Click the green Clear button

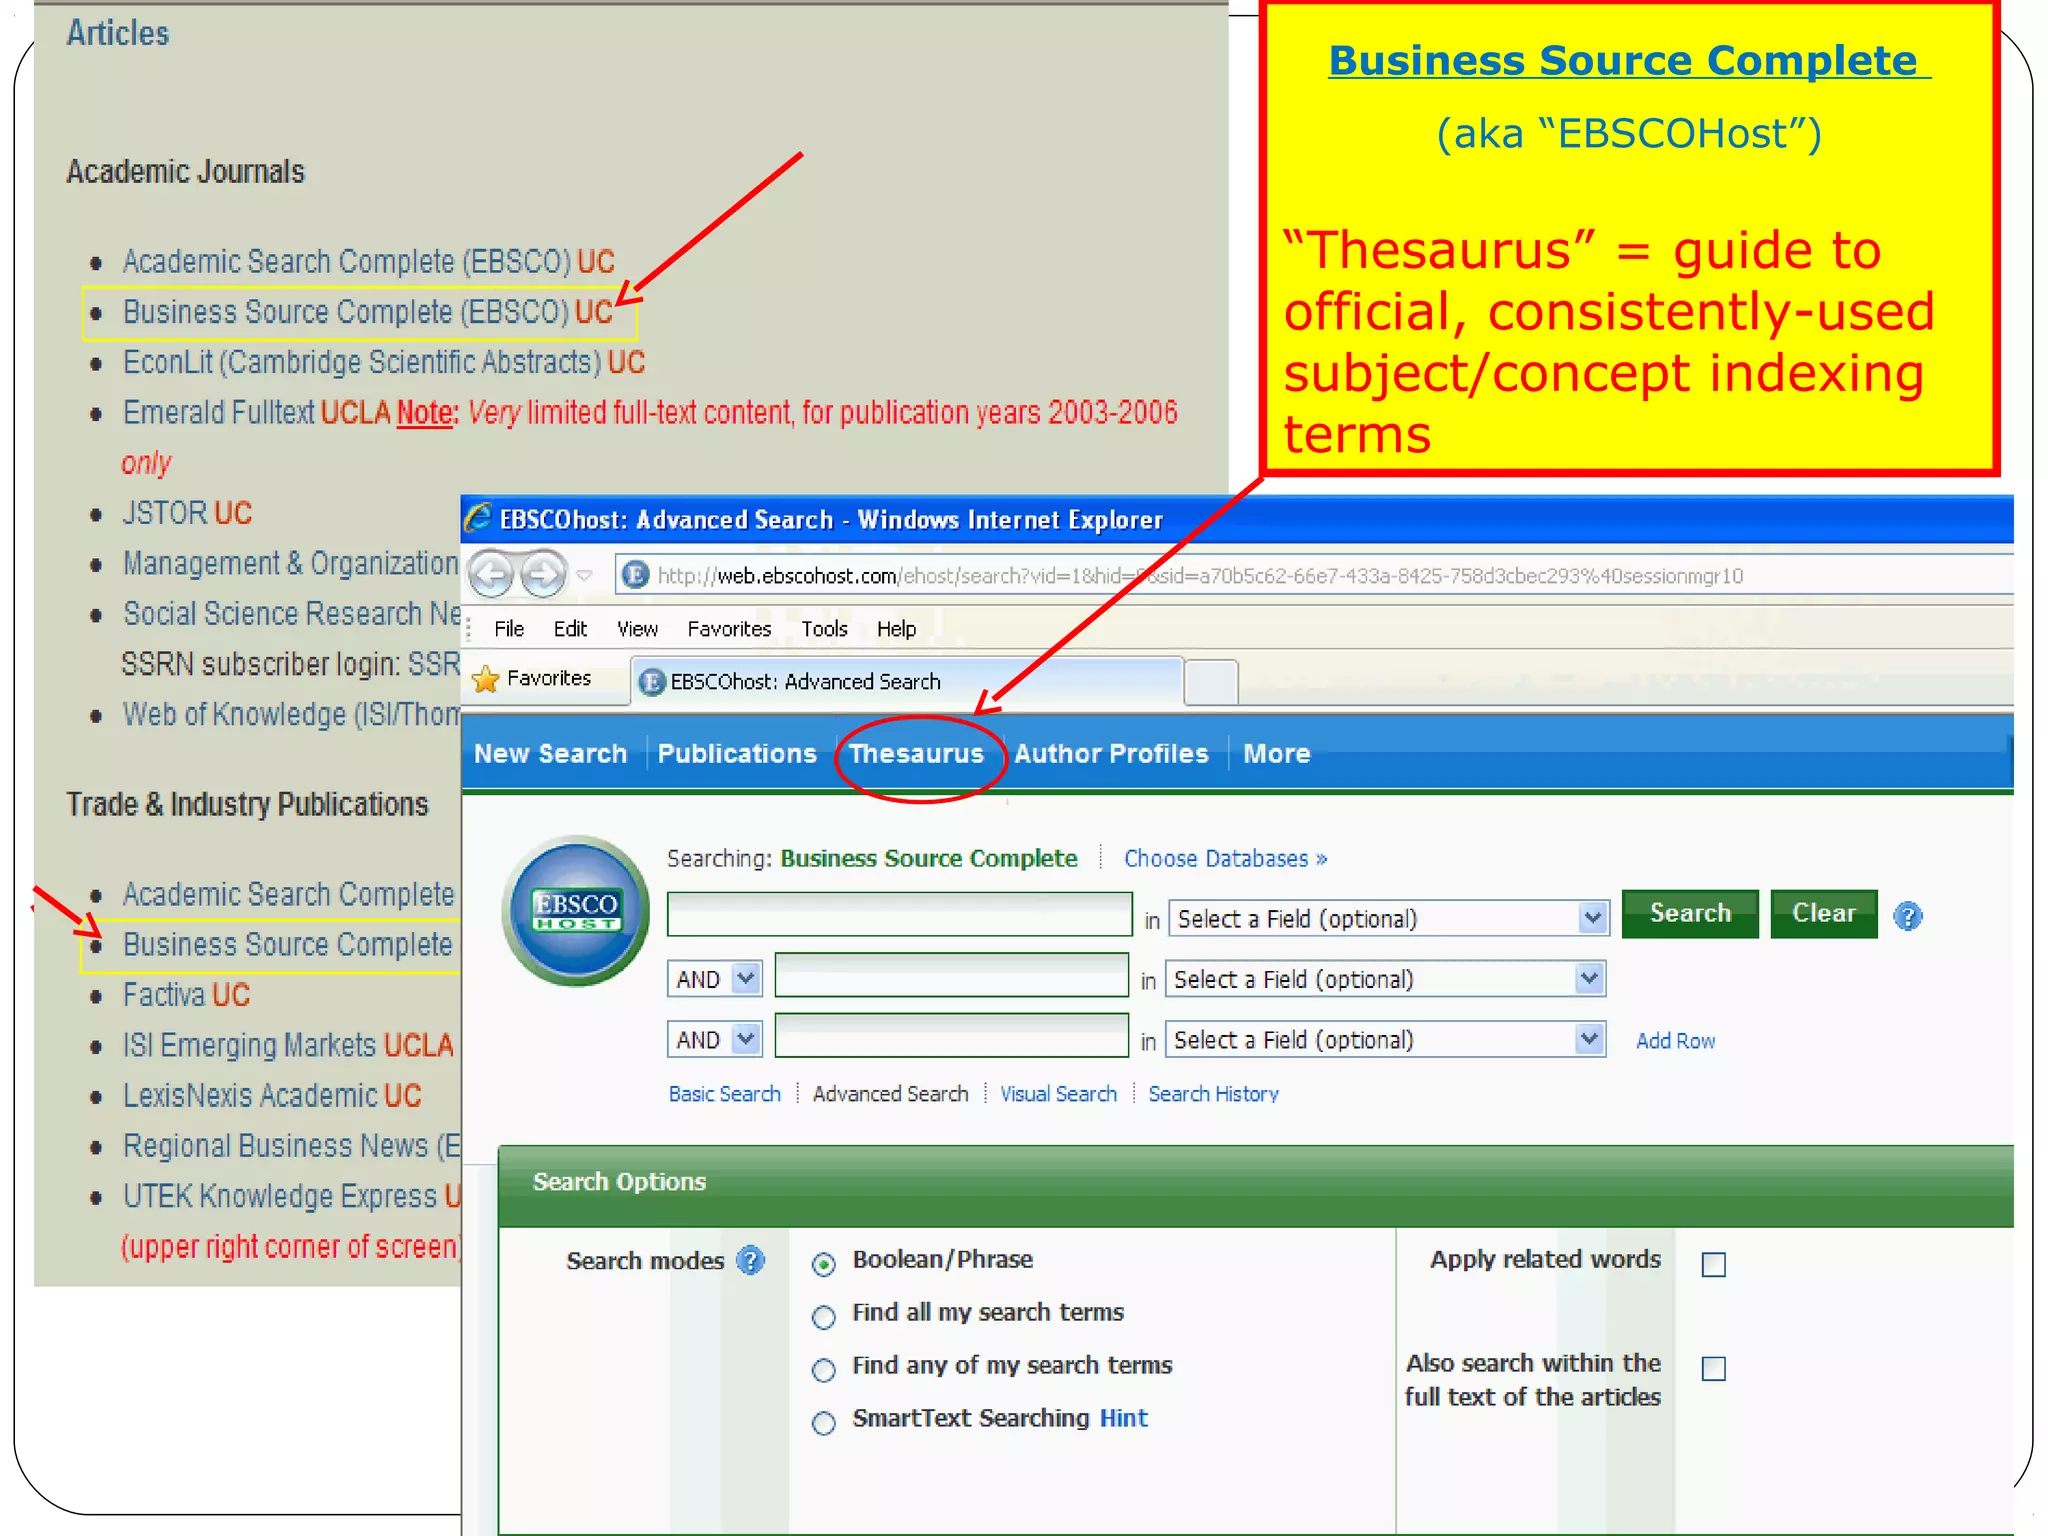(x=1824, y=913)
